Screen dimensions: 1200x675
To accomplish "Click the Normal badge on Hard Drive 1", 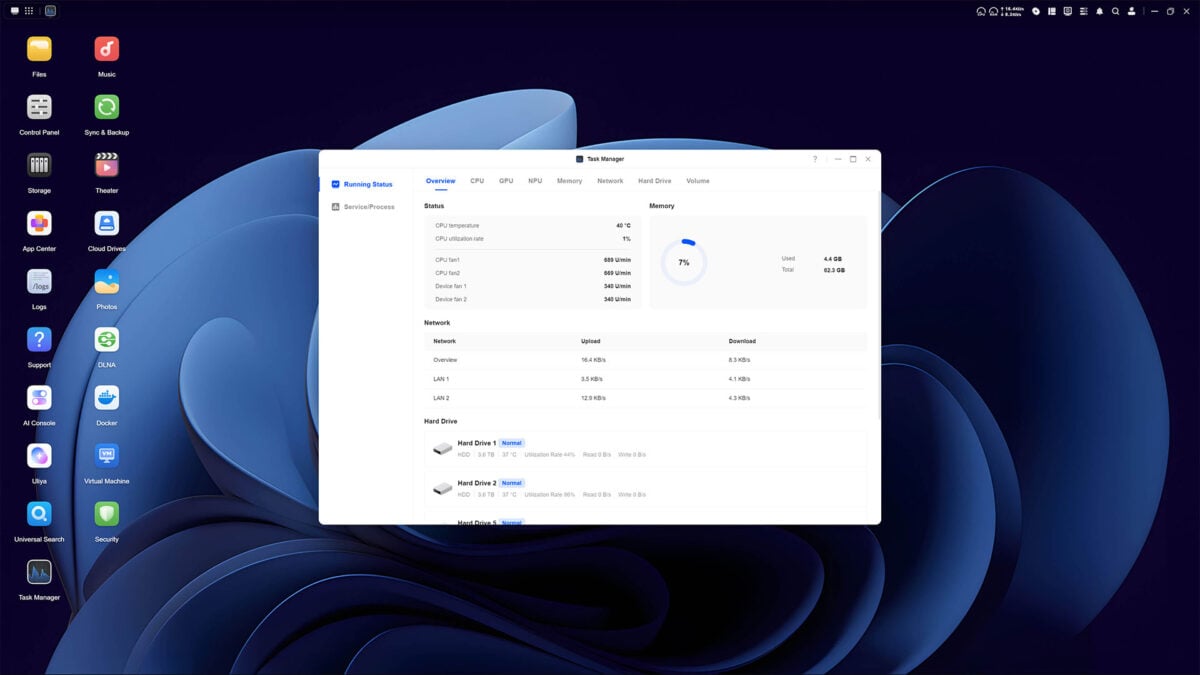I will 511,442.
